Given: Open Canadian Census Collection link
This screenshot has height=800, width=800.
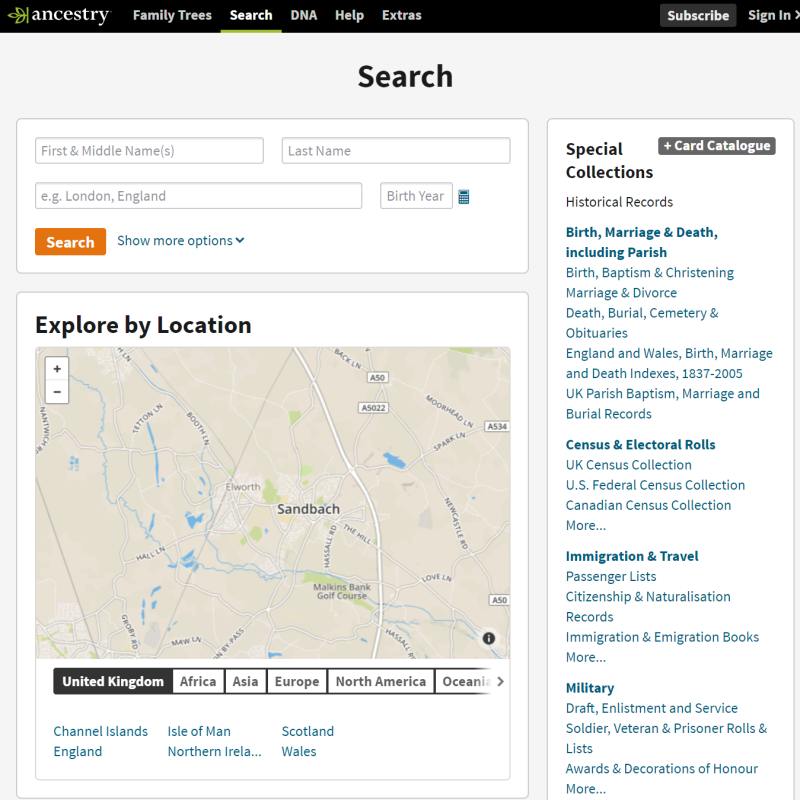Looking at the screenshot, I should tap(648, 505).
